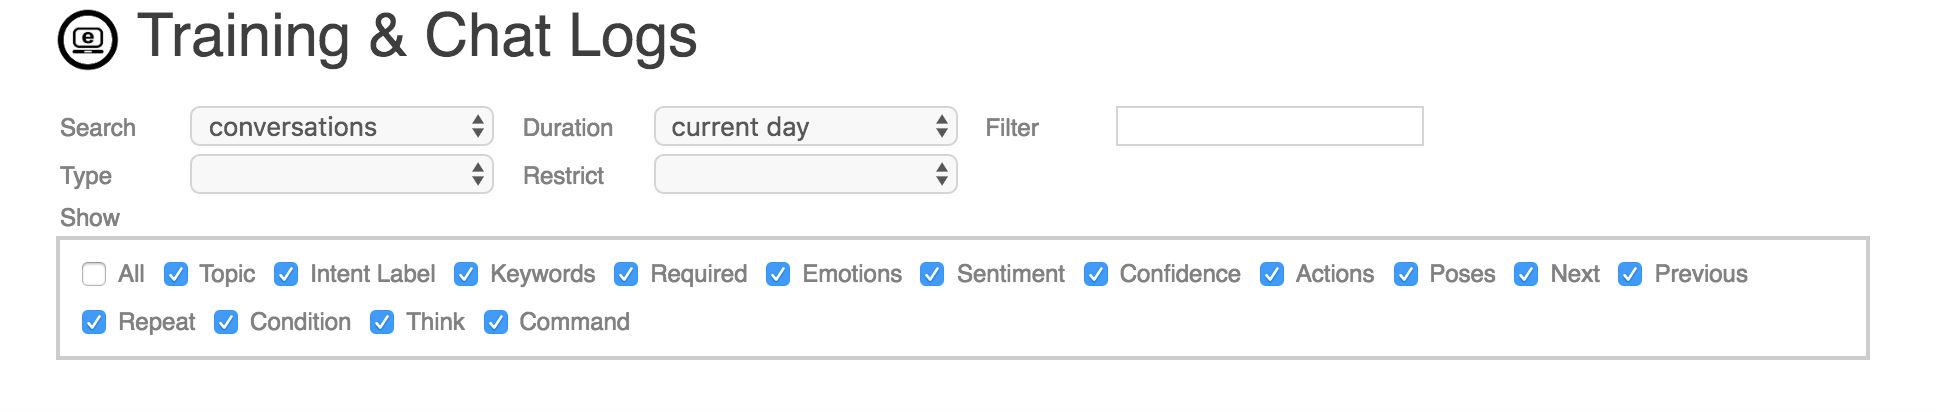Uncheck the Confidence checkbox

tap(1096, 274)
